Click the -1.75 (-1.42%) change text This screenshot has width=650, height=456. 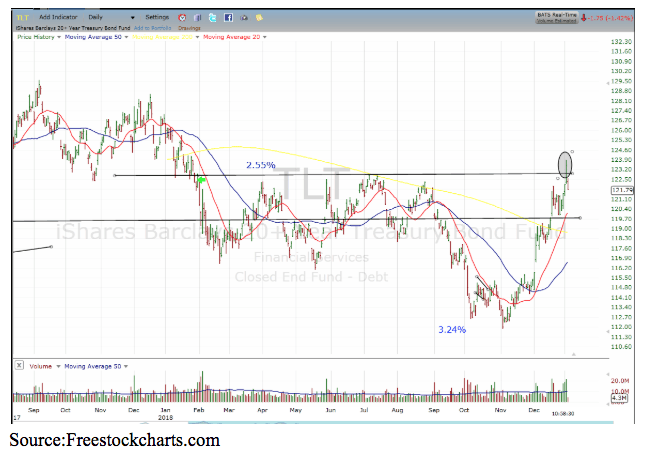[611, 18]
